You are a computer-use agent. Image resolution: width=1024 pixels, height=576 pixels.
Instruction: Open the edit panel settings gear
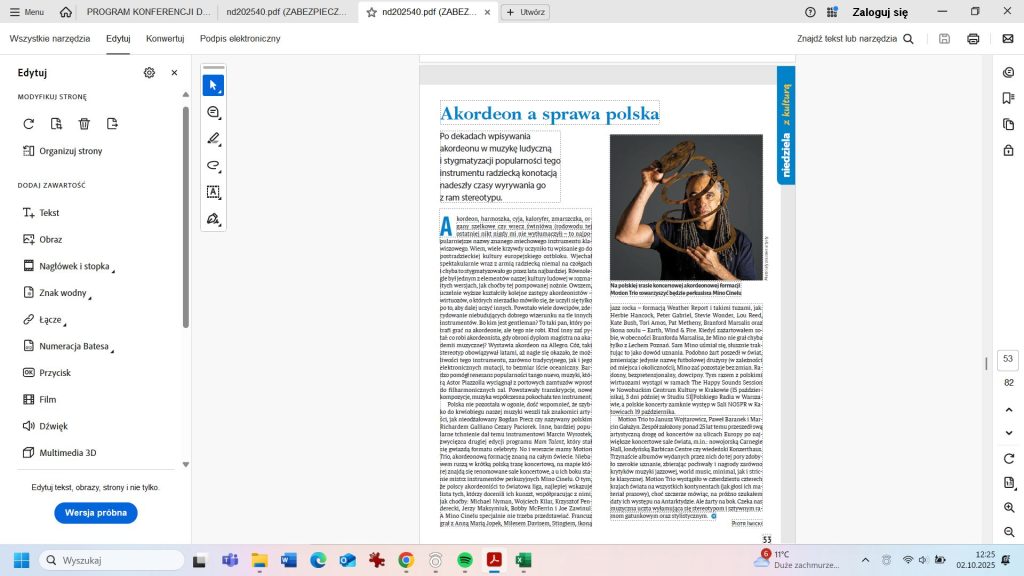[x=149, y=73]
